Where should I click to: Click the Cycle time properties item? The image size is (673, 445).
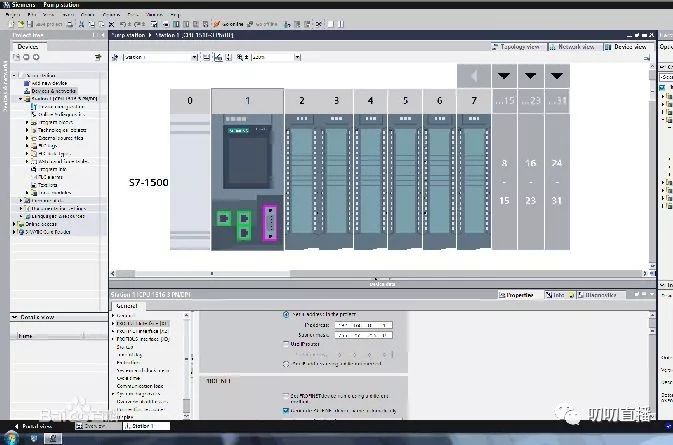click(128, 378)
